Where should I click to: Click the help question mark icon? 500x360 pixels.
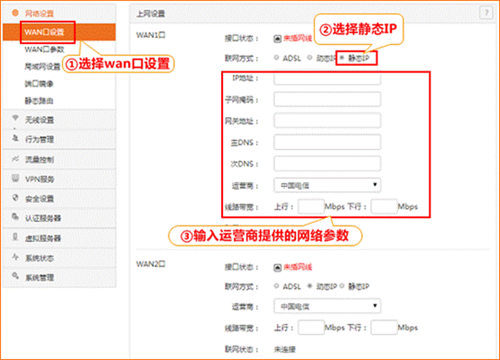tap(486, 13)
